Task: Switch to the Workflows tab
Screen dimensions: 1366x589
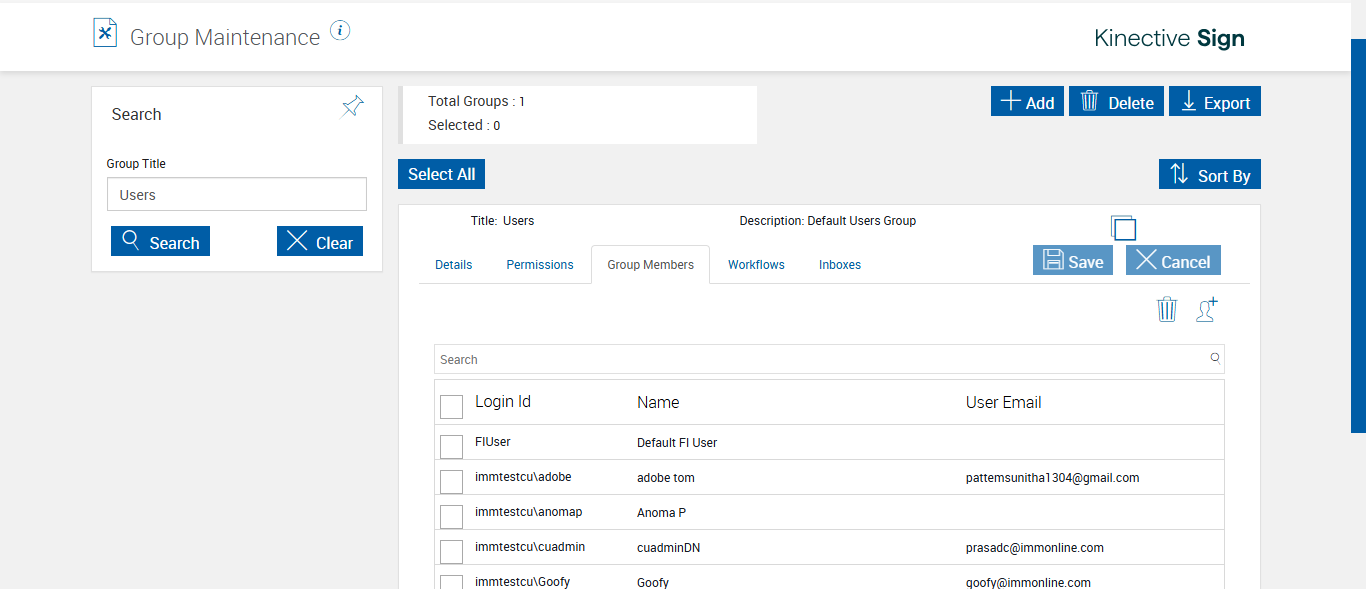Action: [x=756, y=265]
